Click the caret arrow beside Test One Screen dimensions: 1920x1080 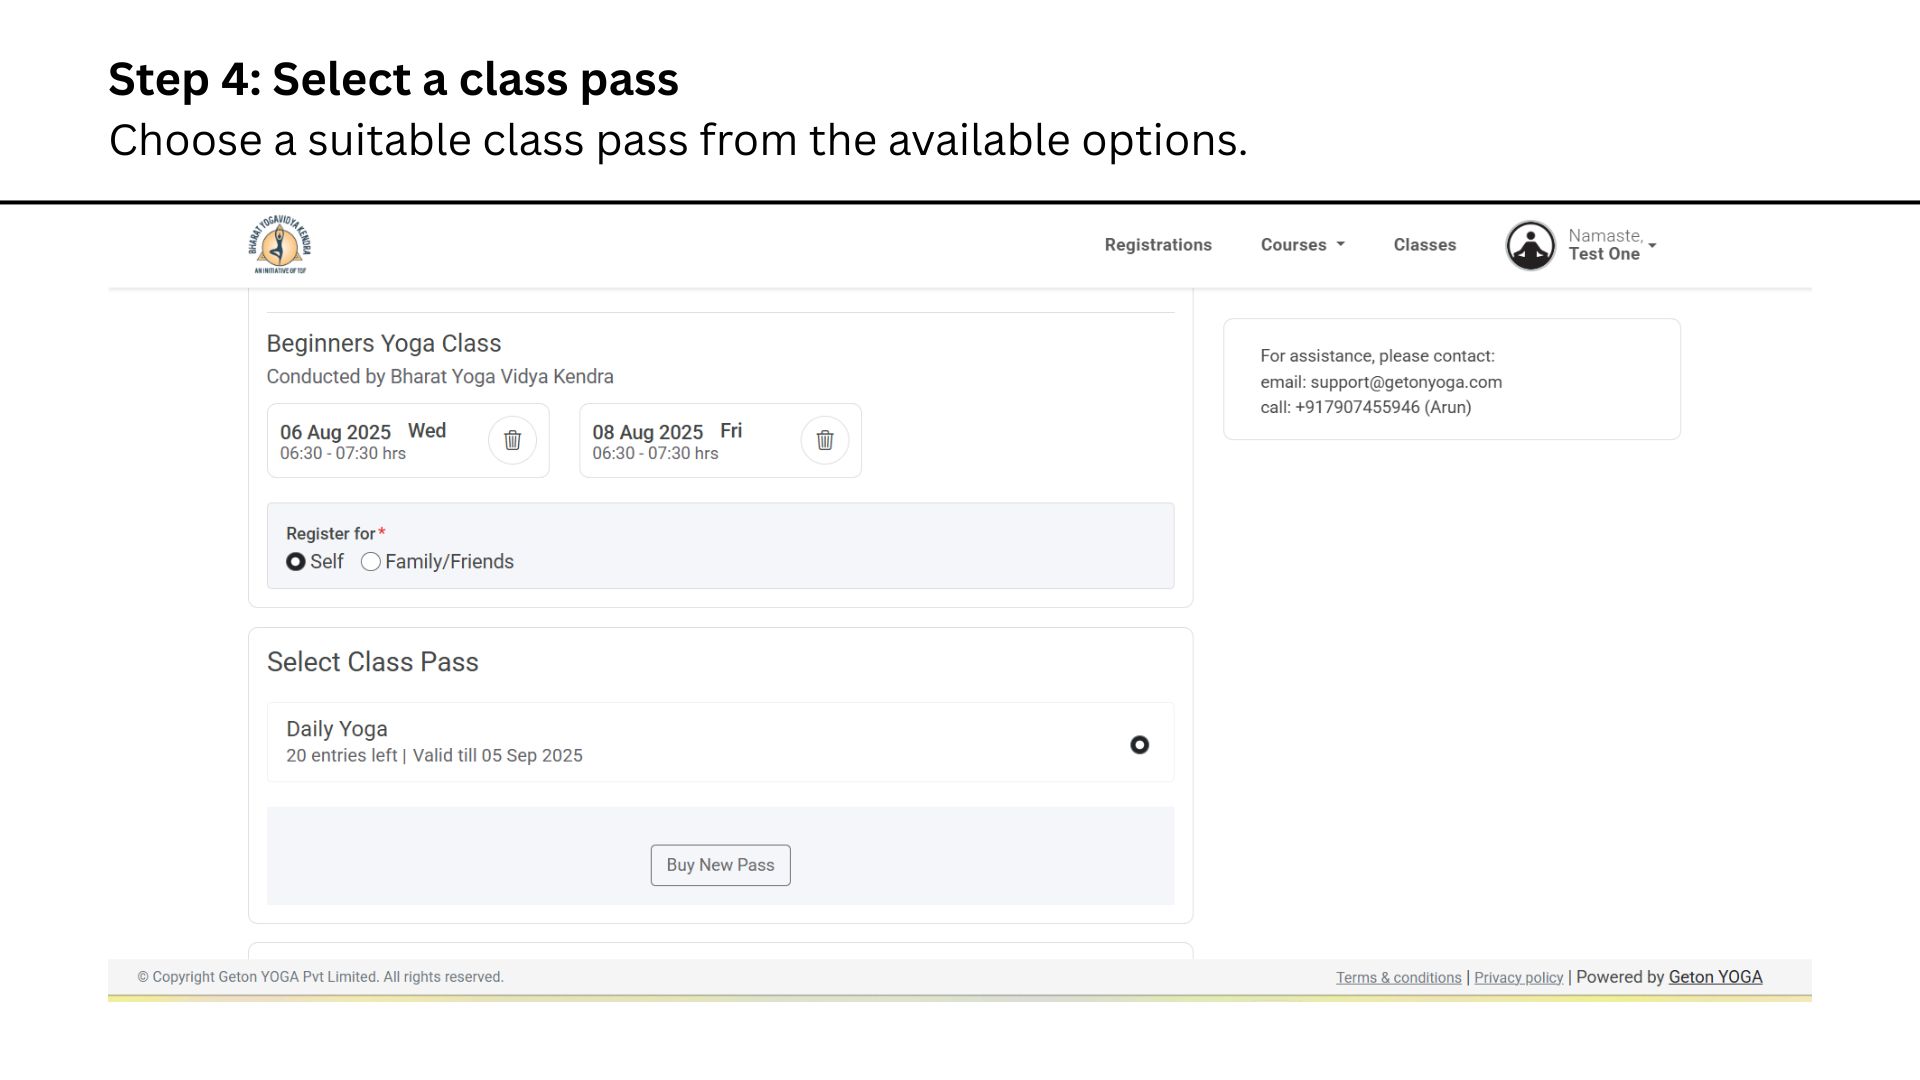1652,246
